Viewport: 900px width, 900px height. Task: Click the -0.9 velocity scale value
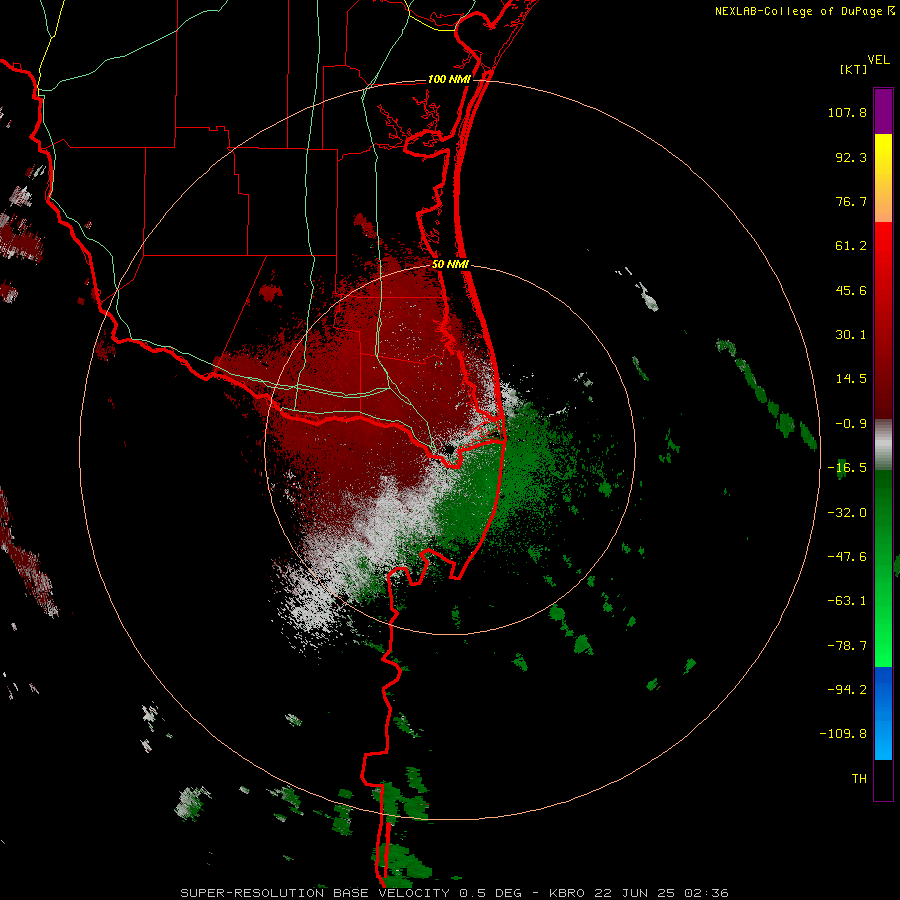tap(851, 424)
